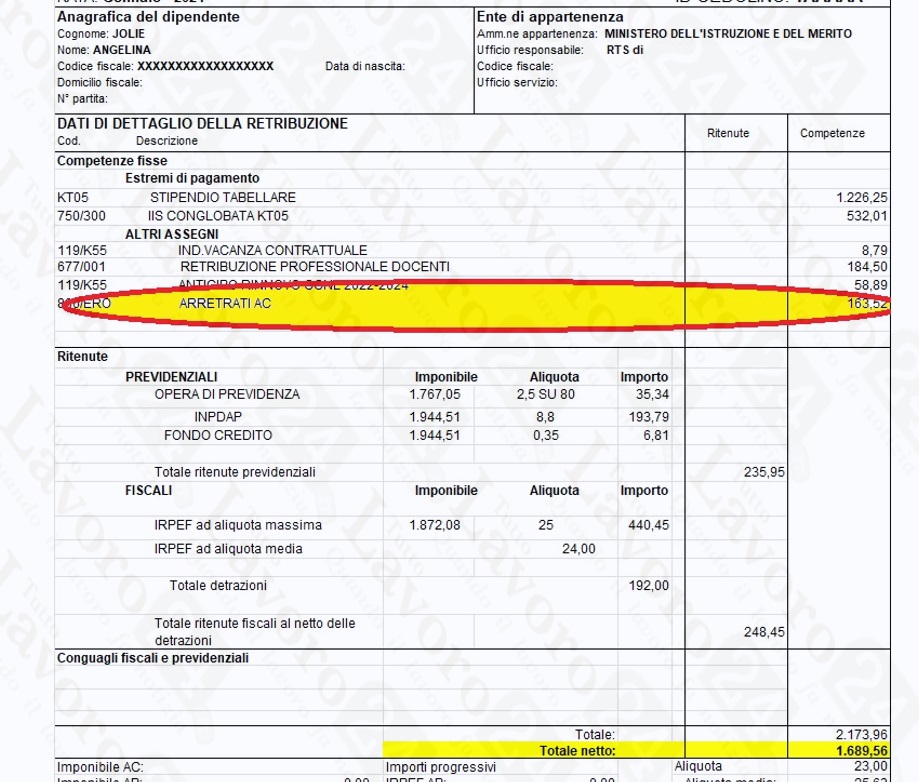Screen dimensions: 919x782
Task: Select the surname value JOLIE
Action: point(128,33)
